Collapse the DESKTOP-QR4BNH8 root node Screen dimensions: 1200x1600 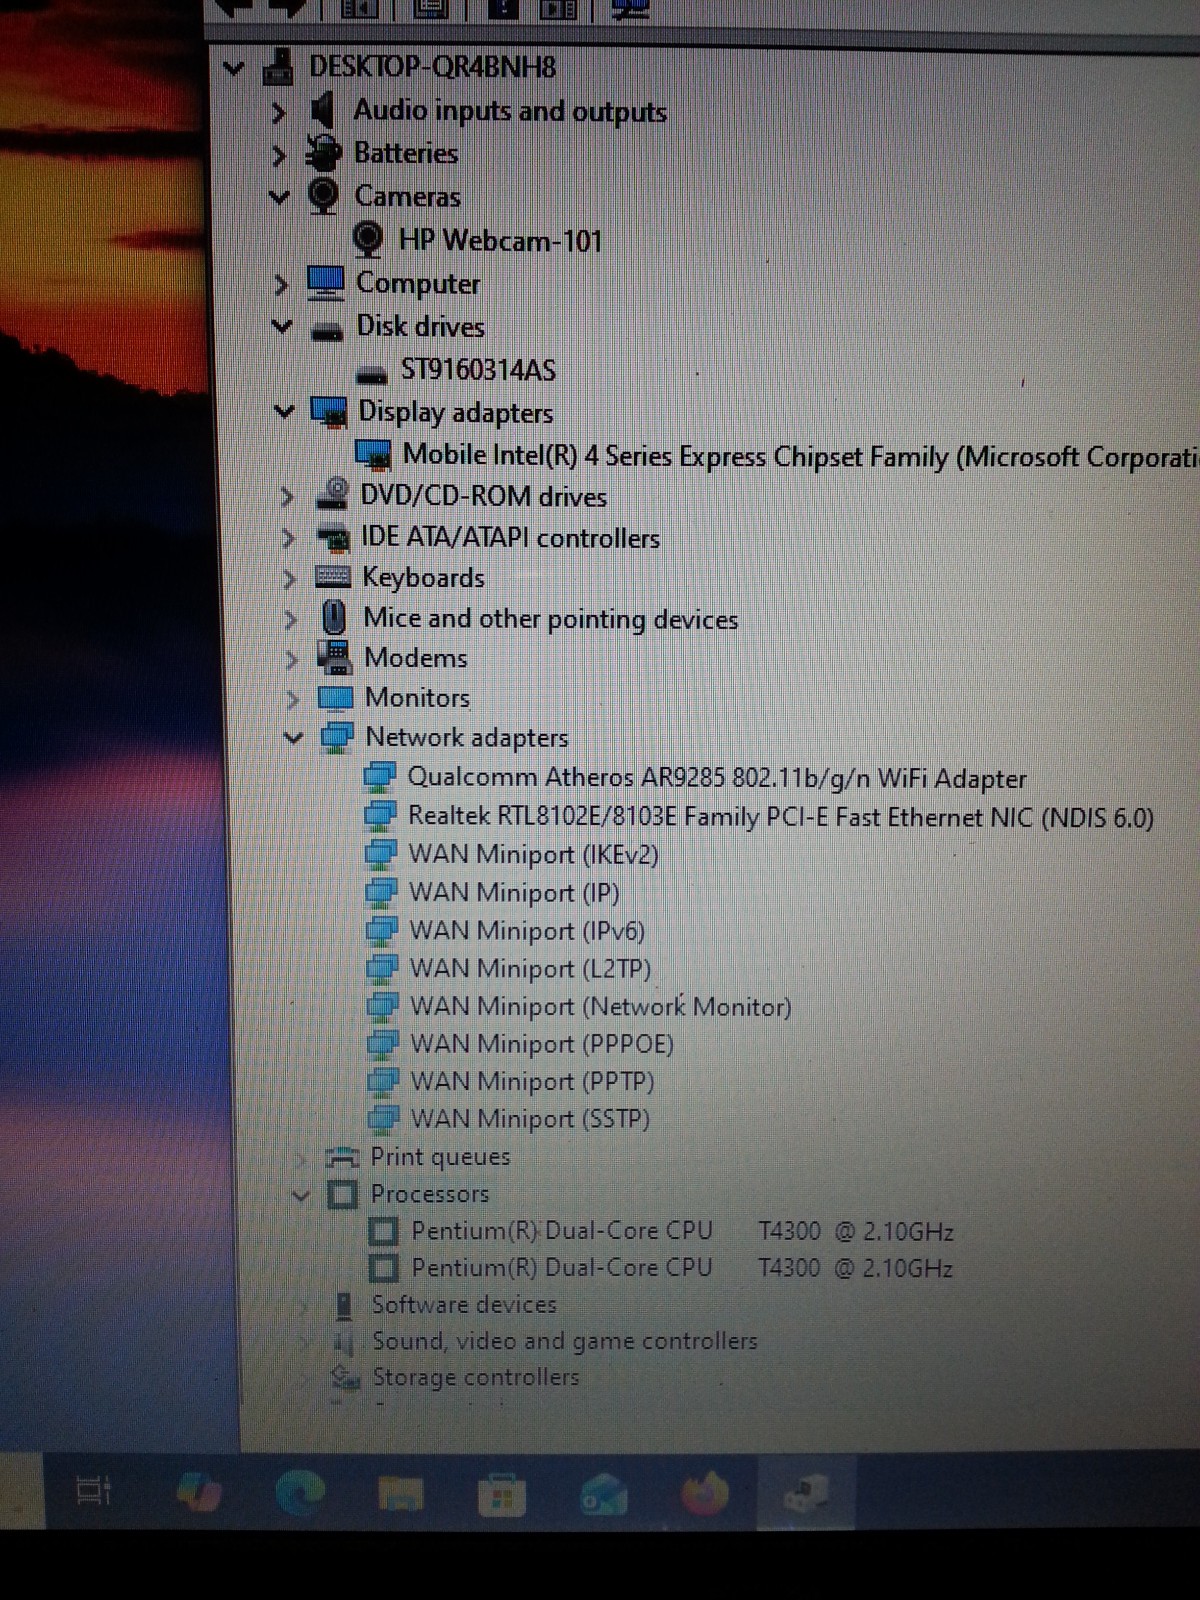pyautogui.click(x=234, y=69)
